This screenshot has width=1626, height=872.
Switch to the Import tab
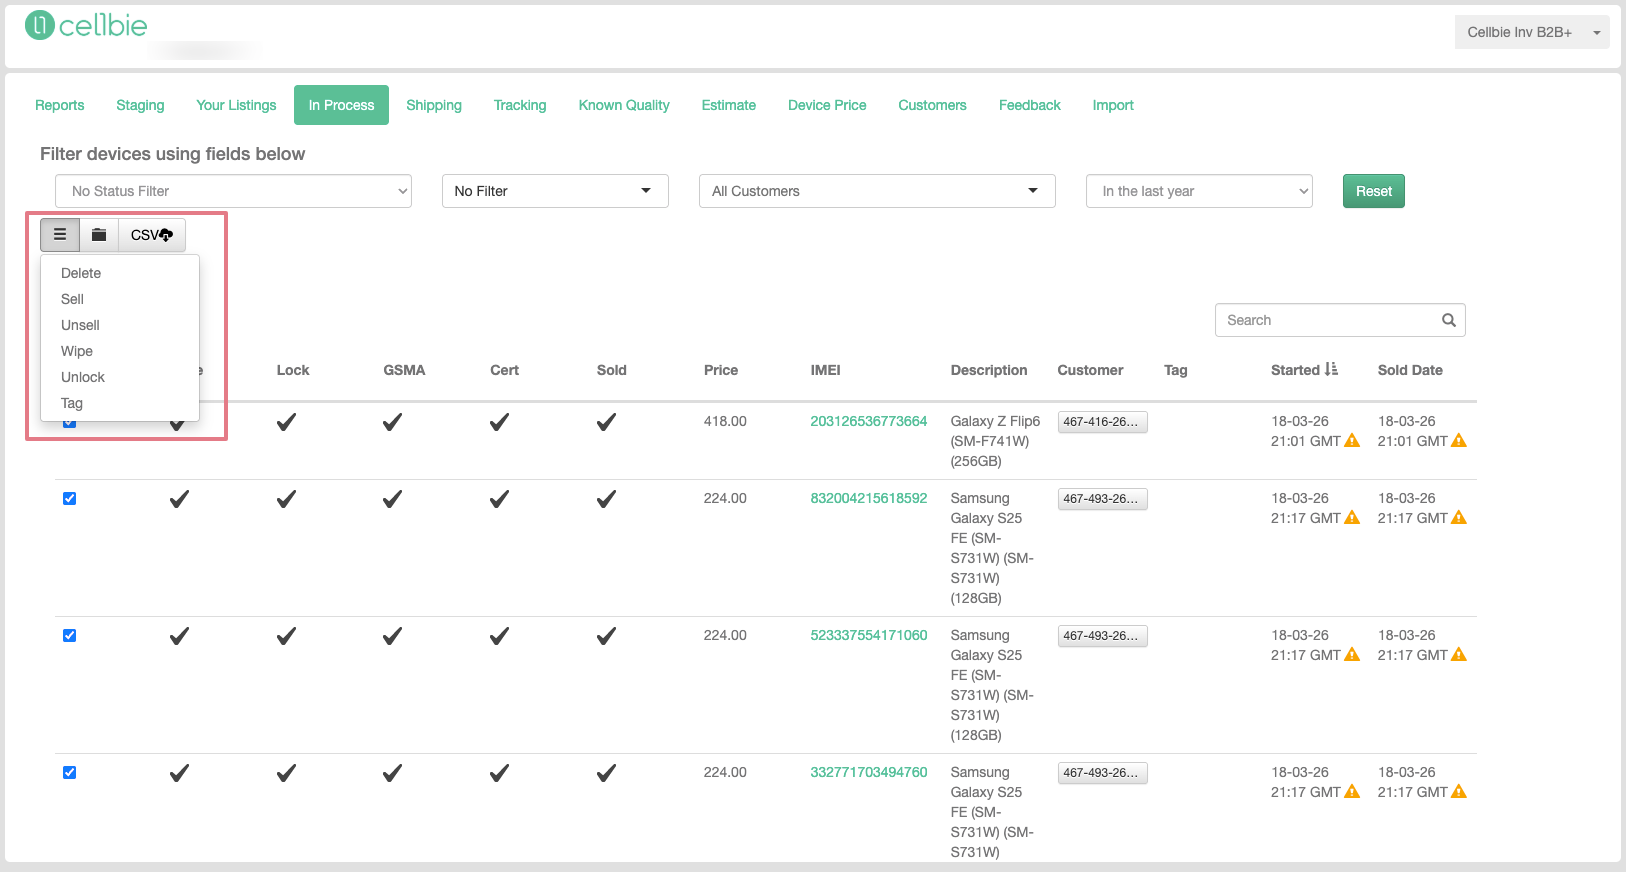[x=1113, y=105]
